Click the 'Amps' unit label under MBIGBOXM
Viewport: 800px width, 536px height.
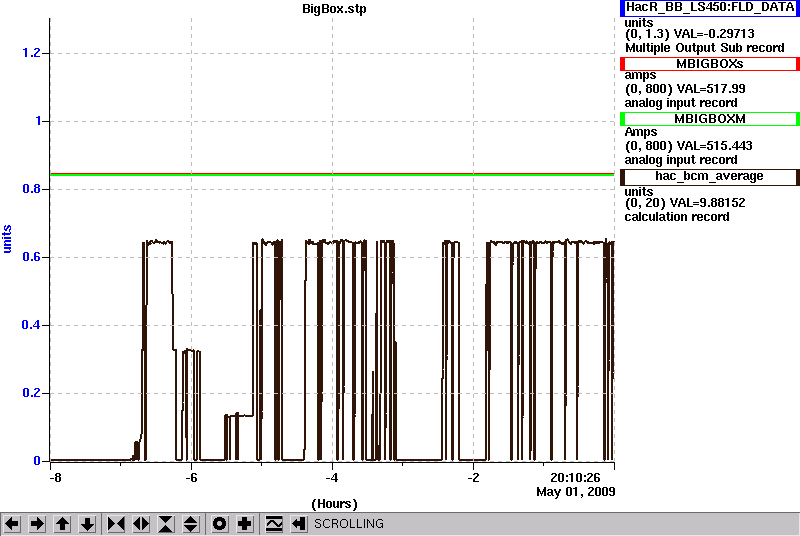point(641,132)
